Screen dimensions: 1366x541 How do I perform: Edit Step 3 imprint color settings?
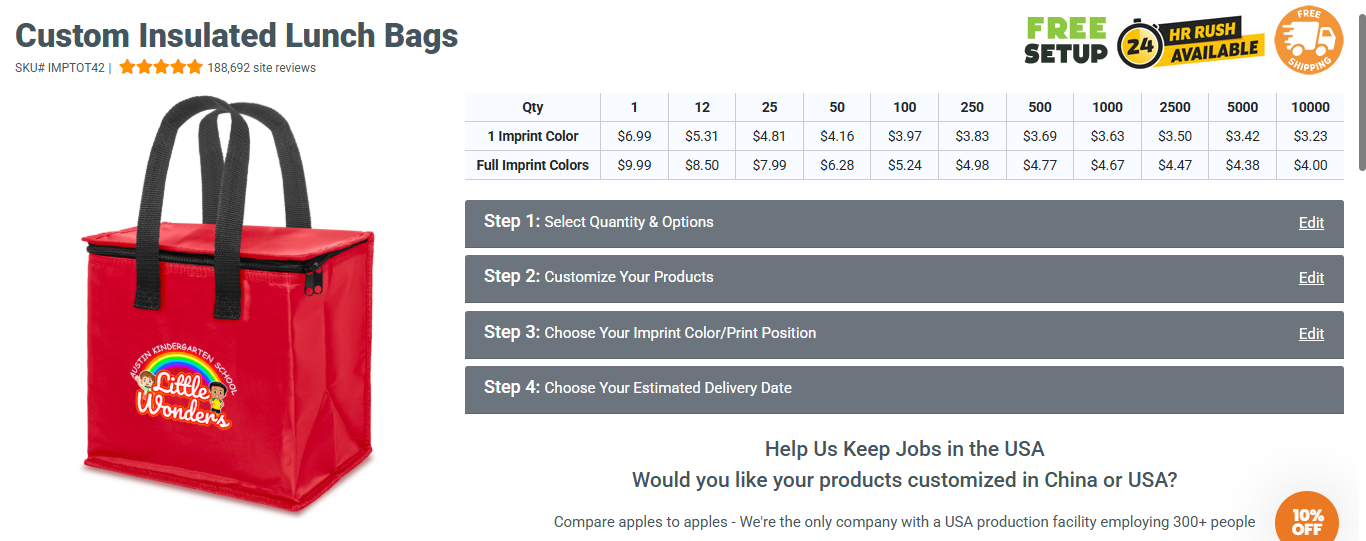click(x=1311, y=334)
